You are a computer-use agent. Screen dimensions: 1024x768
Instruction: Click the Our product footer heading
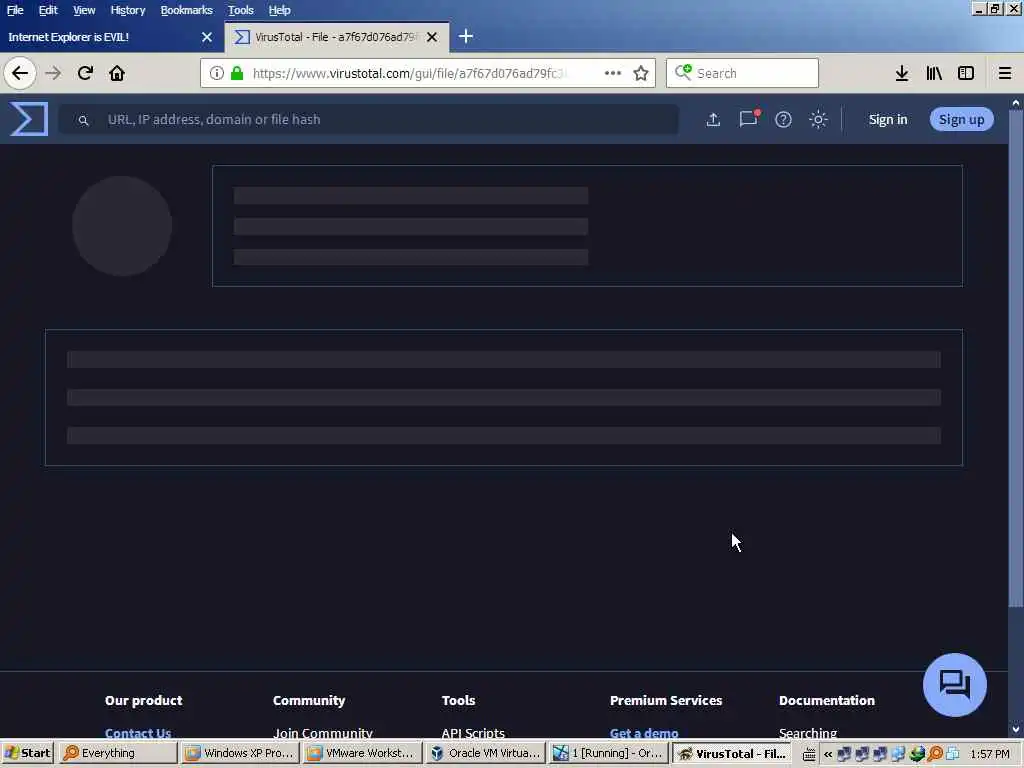tap(144, 700)
